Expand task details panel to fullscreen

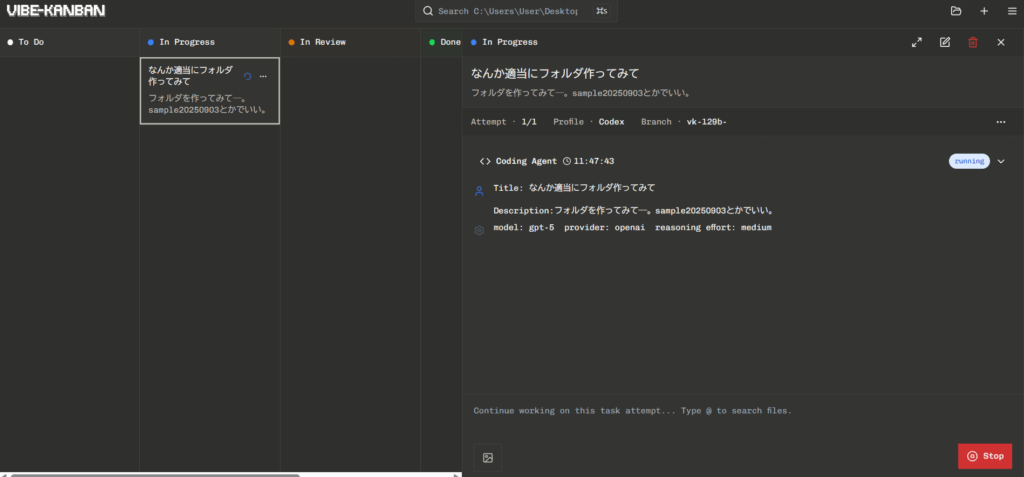coord(917,42)
